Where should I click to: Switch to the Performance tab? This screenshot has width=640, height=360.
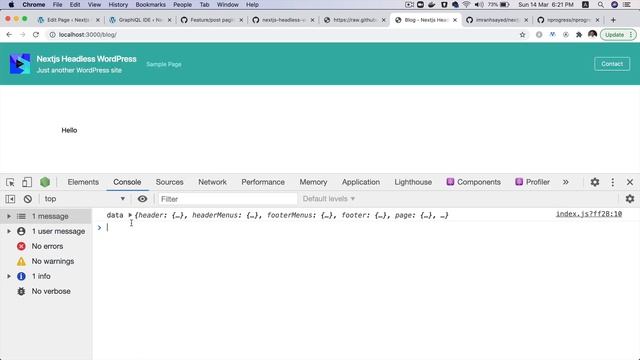(263, 182)
